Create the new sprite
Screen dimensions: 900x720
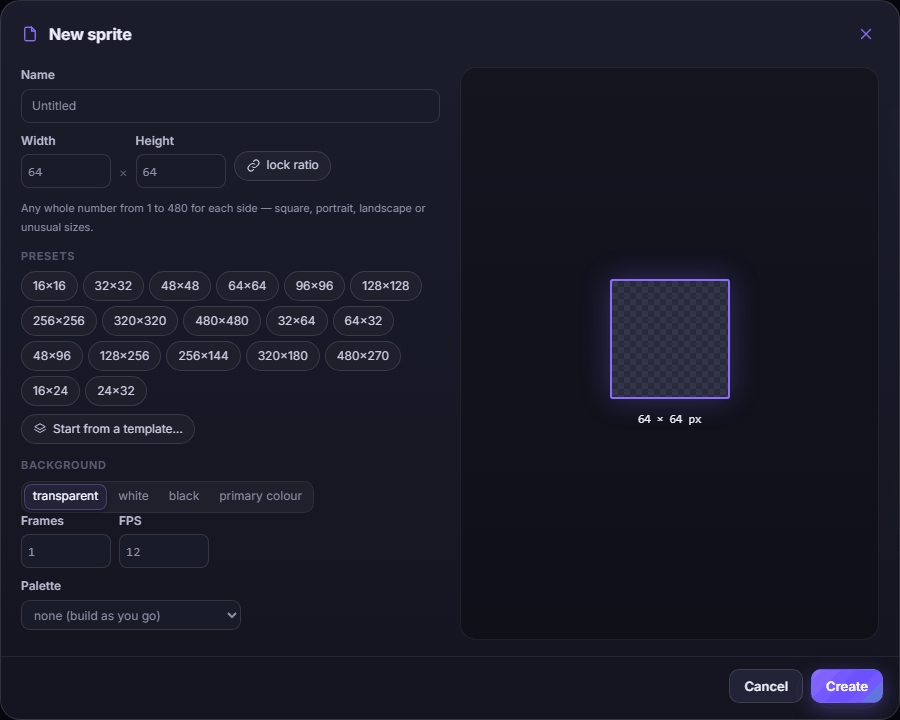point(847,686)
